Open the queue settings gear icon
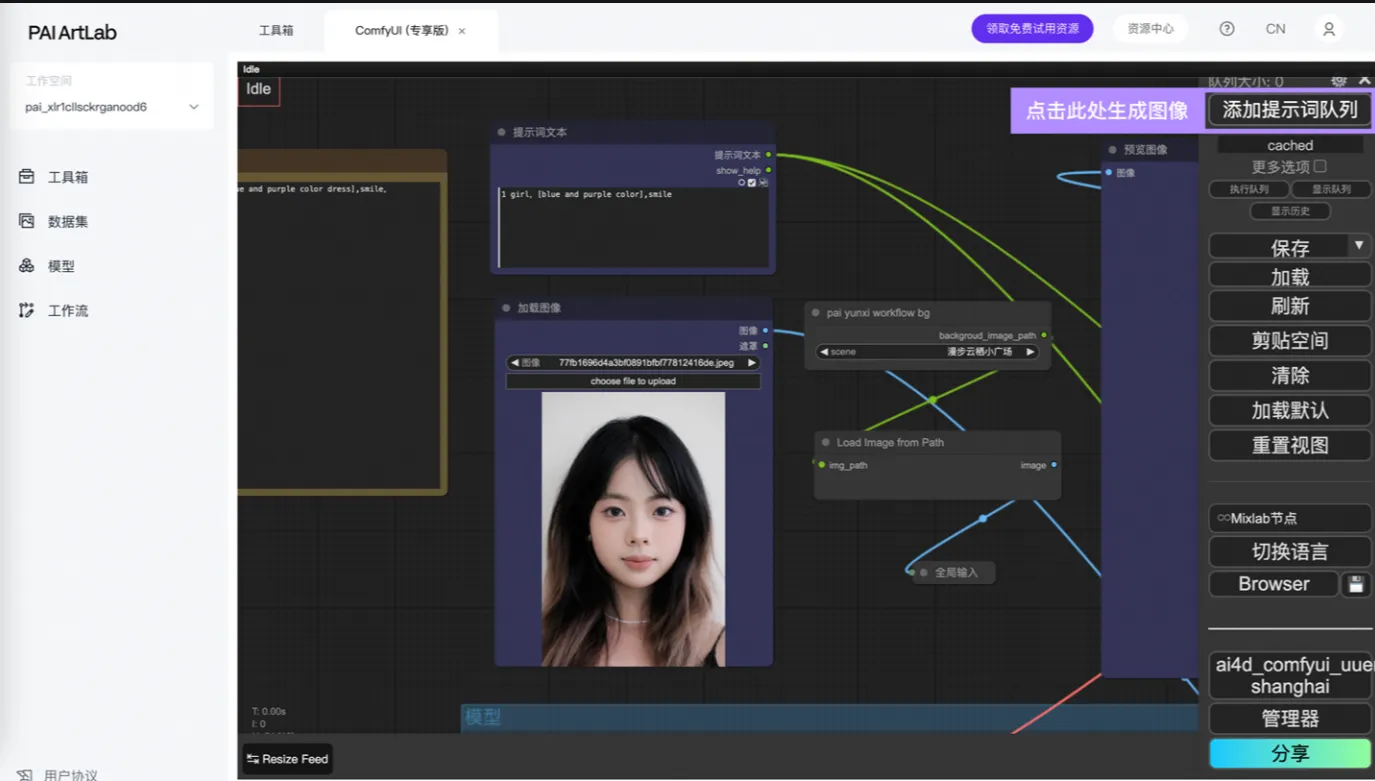The width and height of the screenshot is (1375, 781). pyautogui.click(x=1338, y=79)
